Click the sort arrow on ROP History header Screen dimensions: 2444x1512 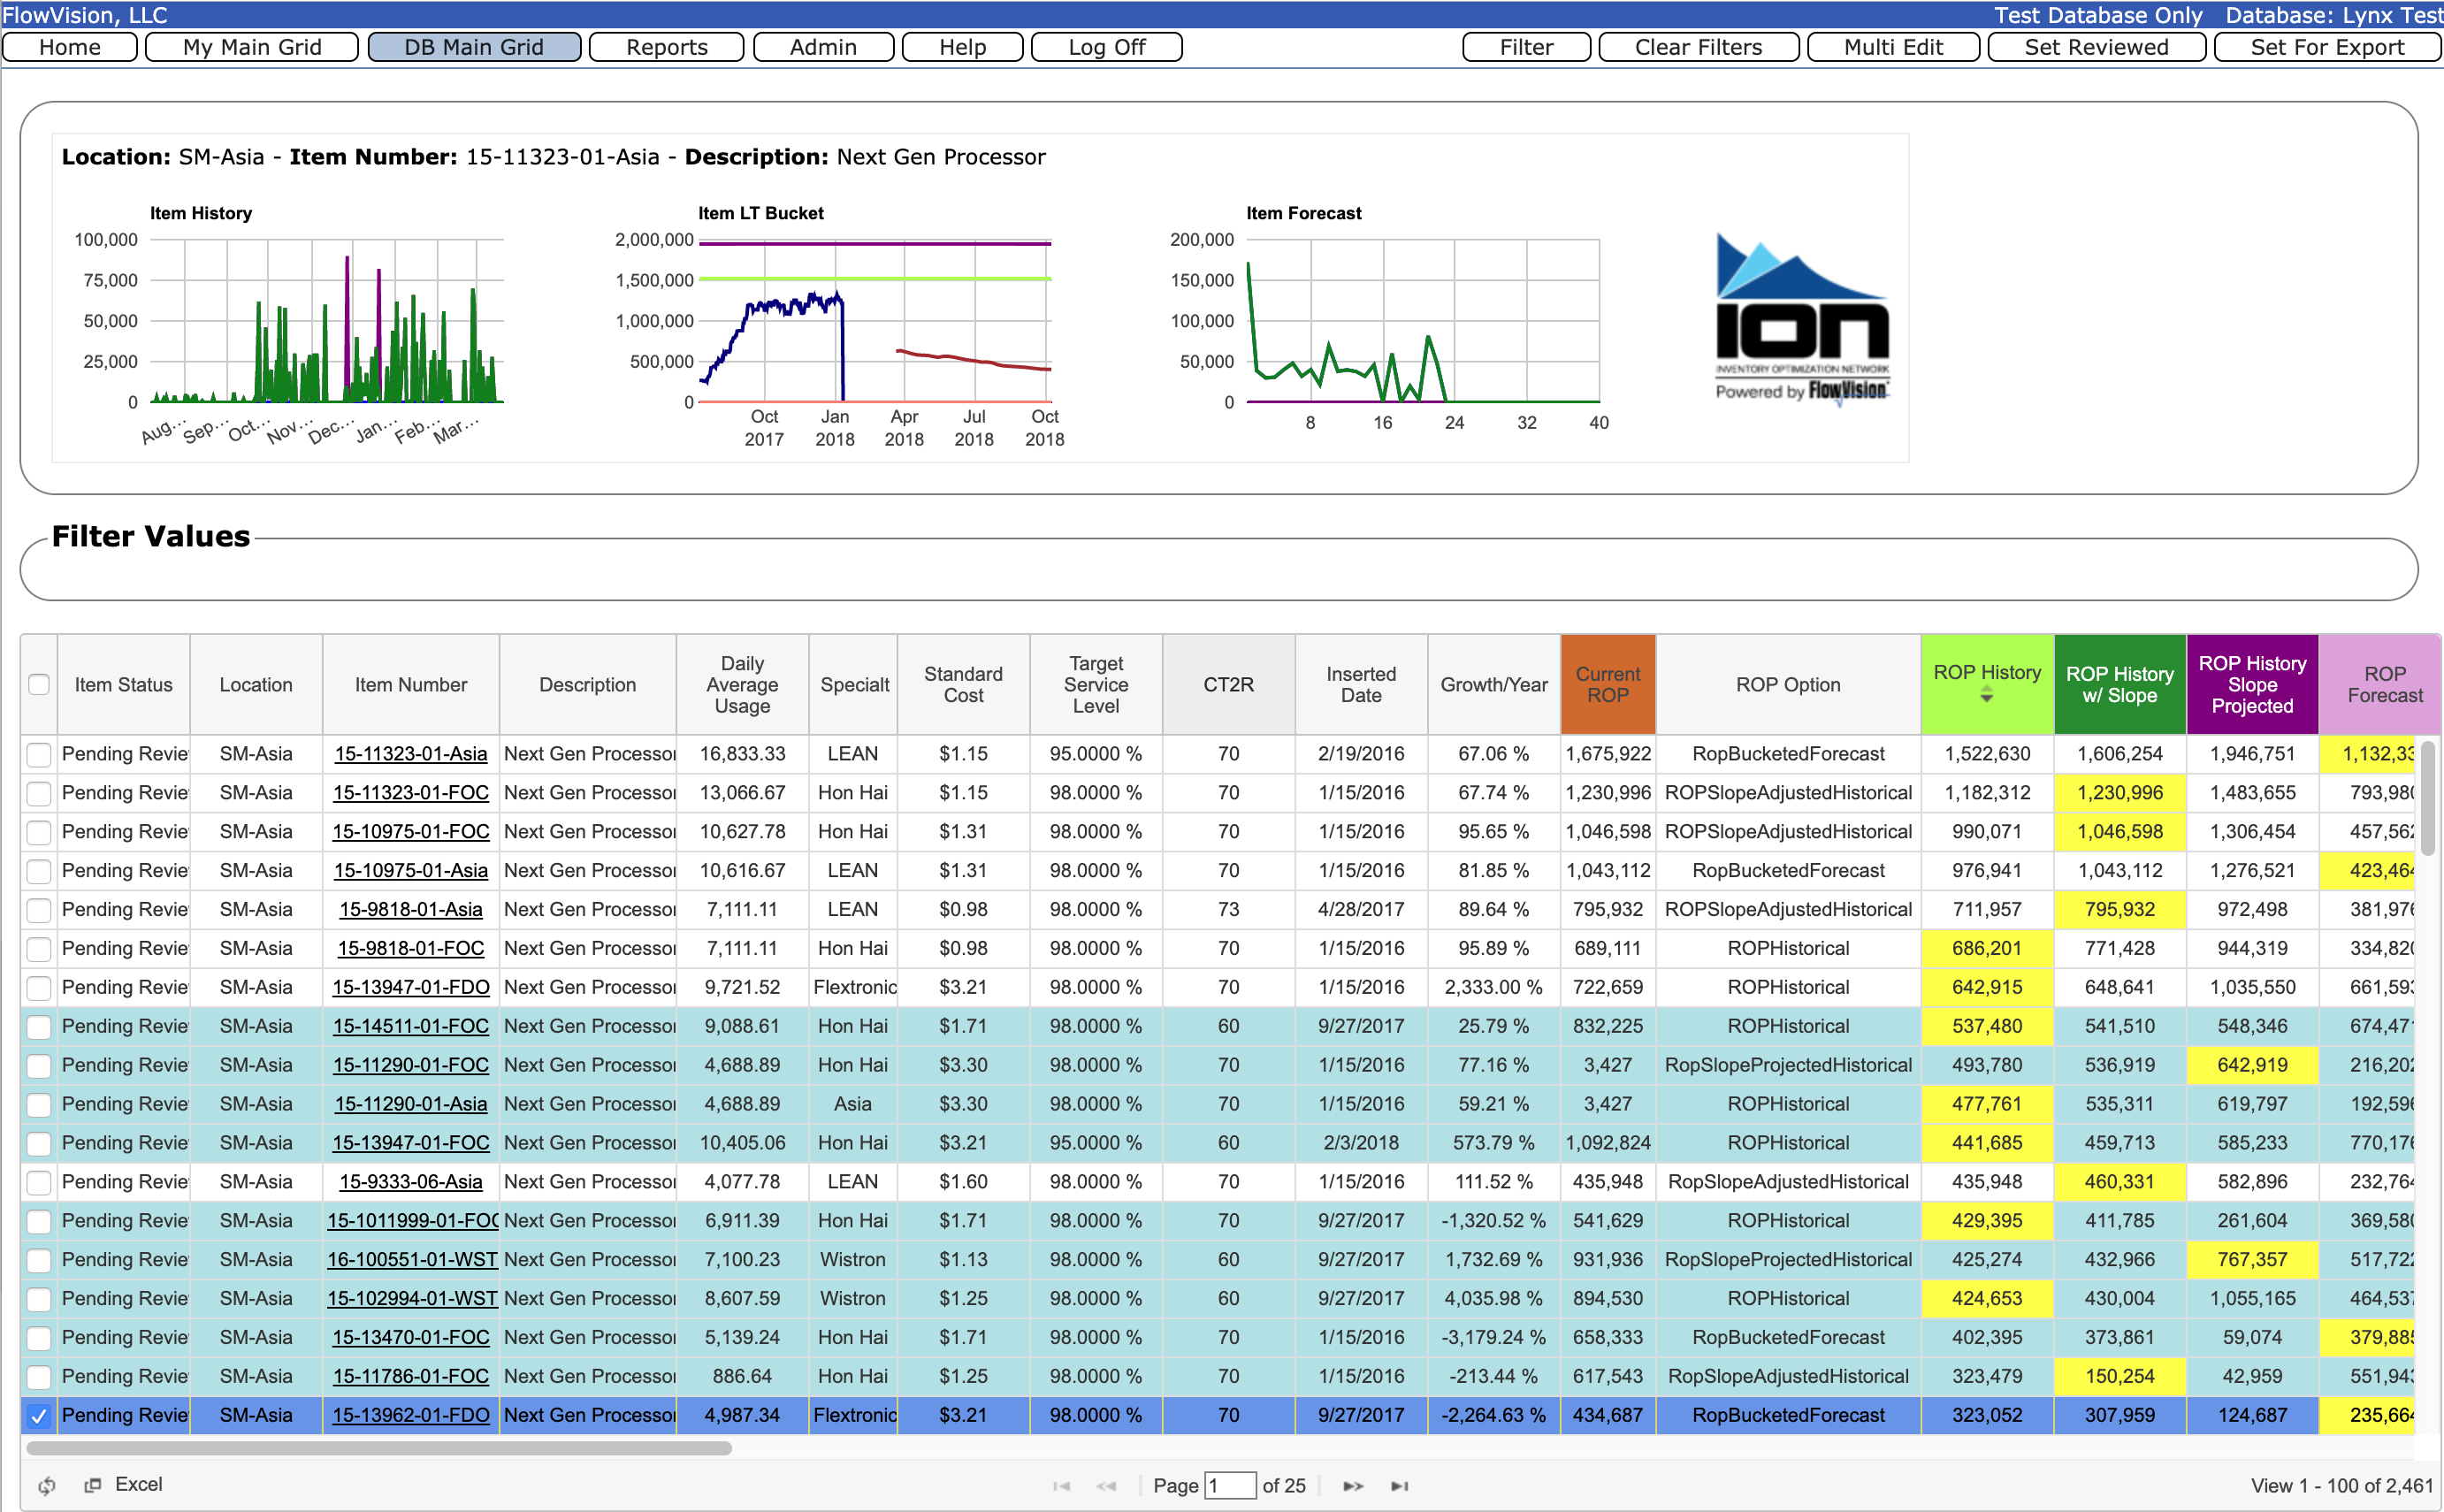(x=1986, y=692)
